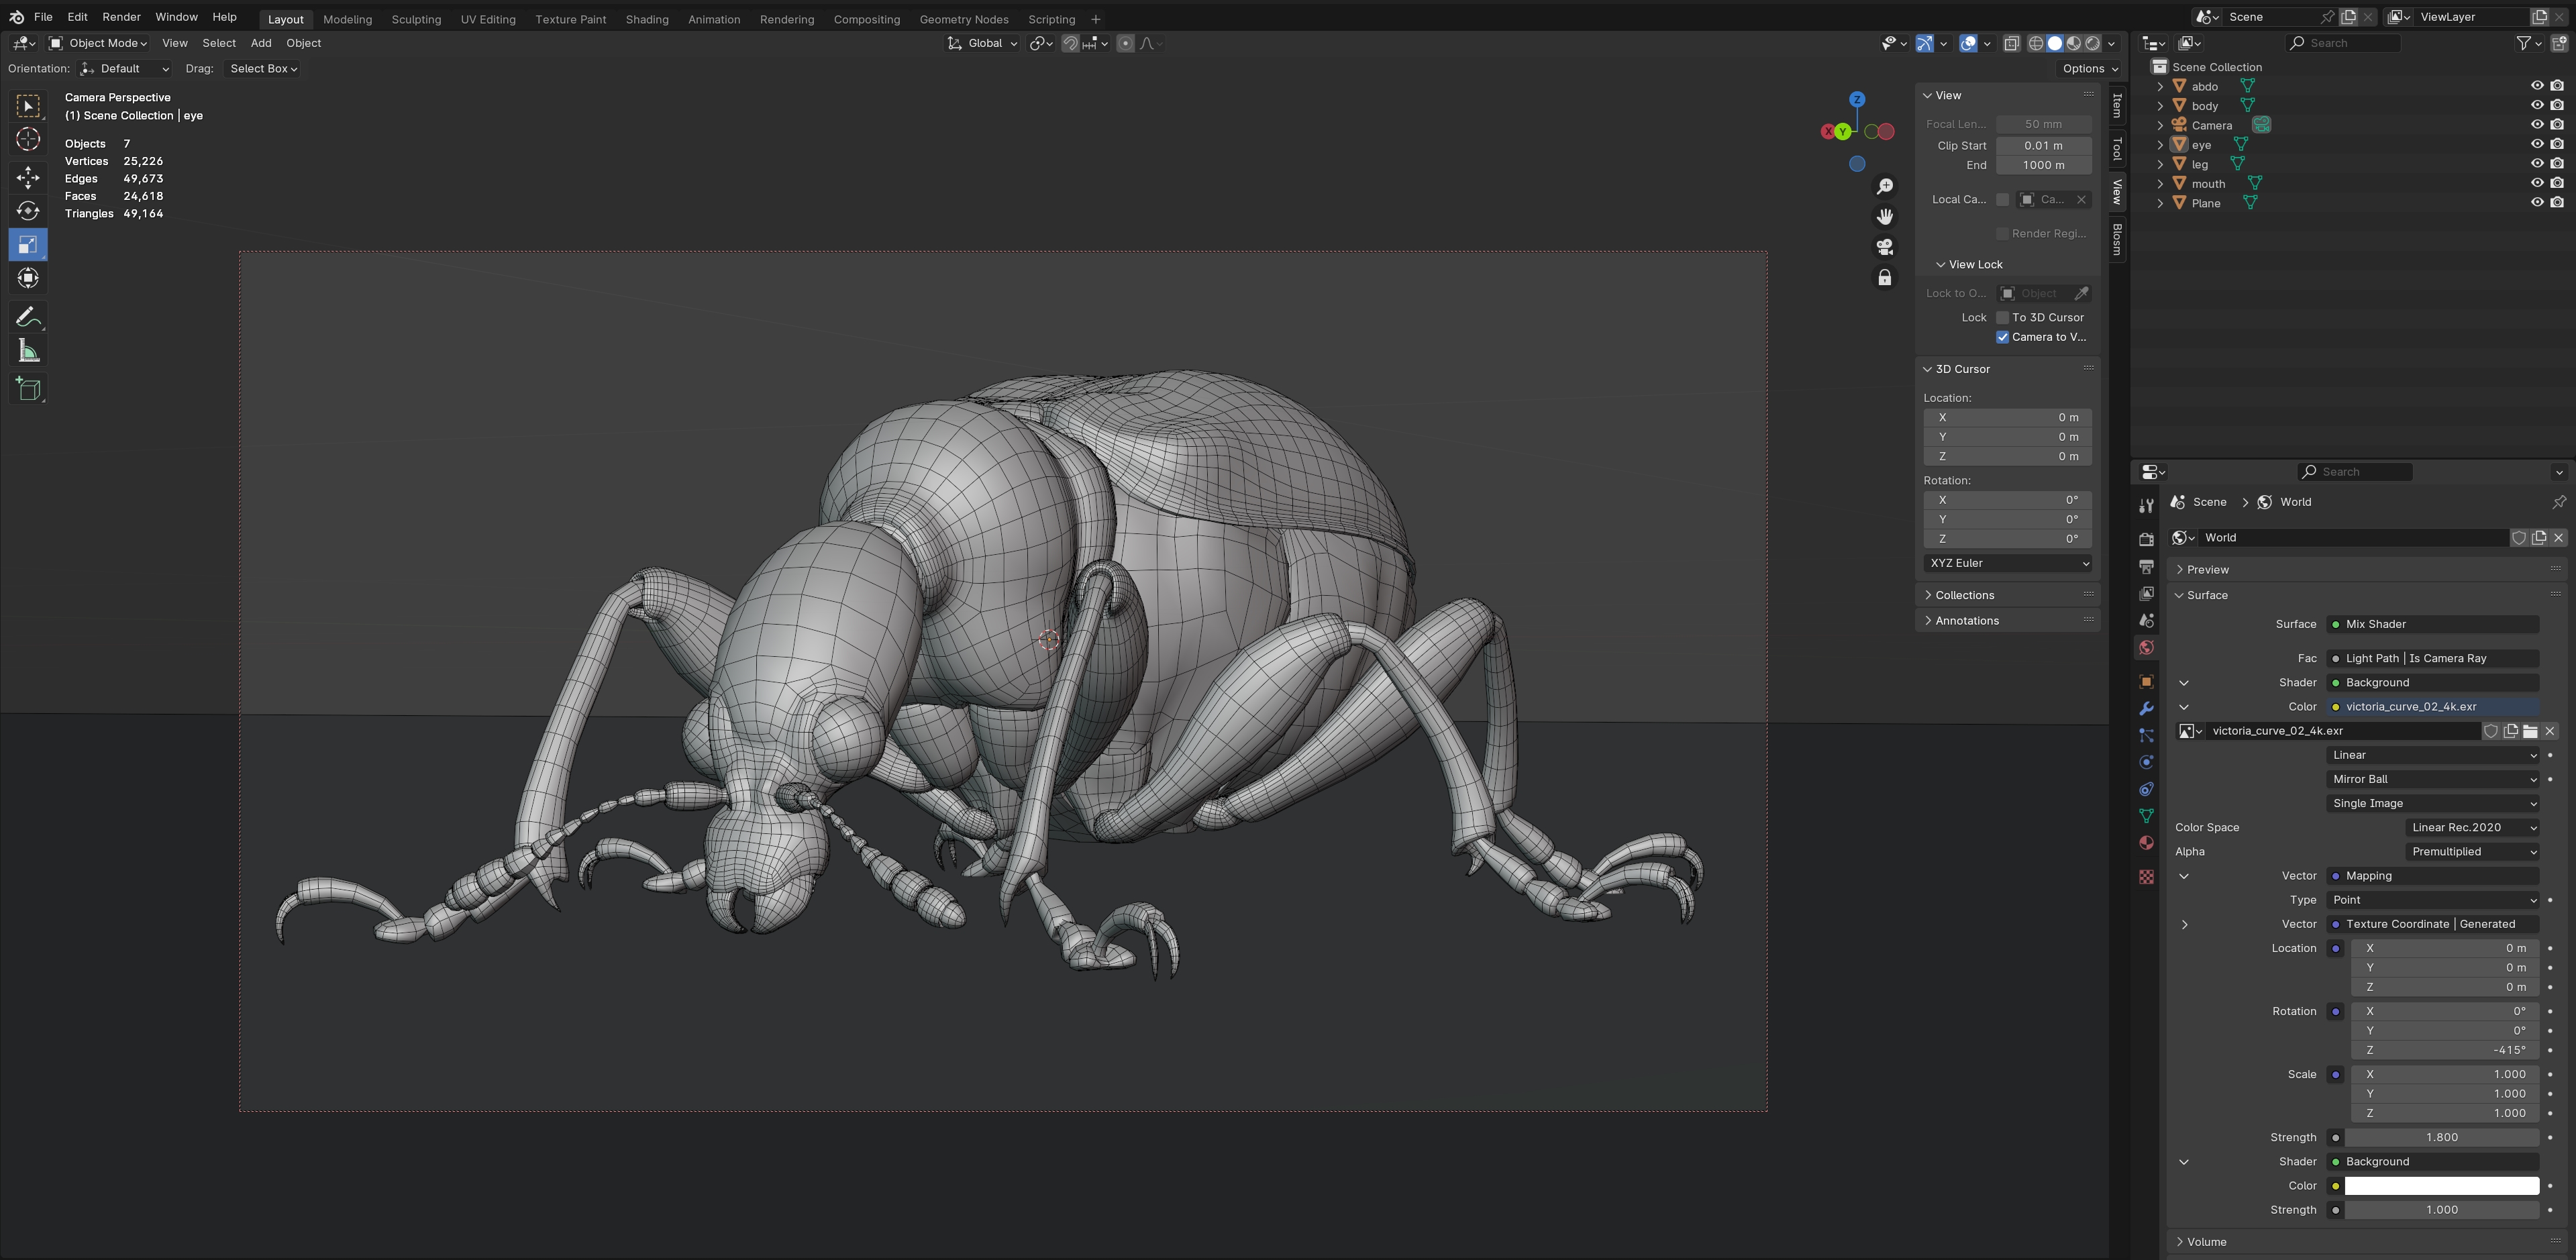Select the Rotate tool
Viewport: 2576px width, 1260px height.
(28, 211)
